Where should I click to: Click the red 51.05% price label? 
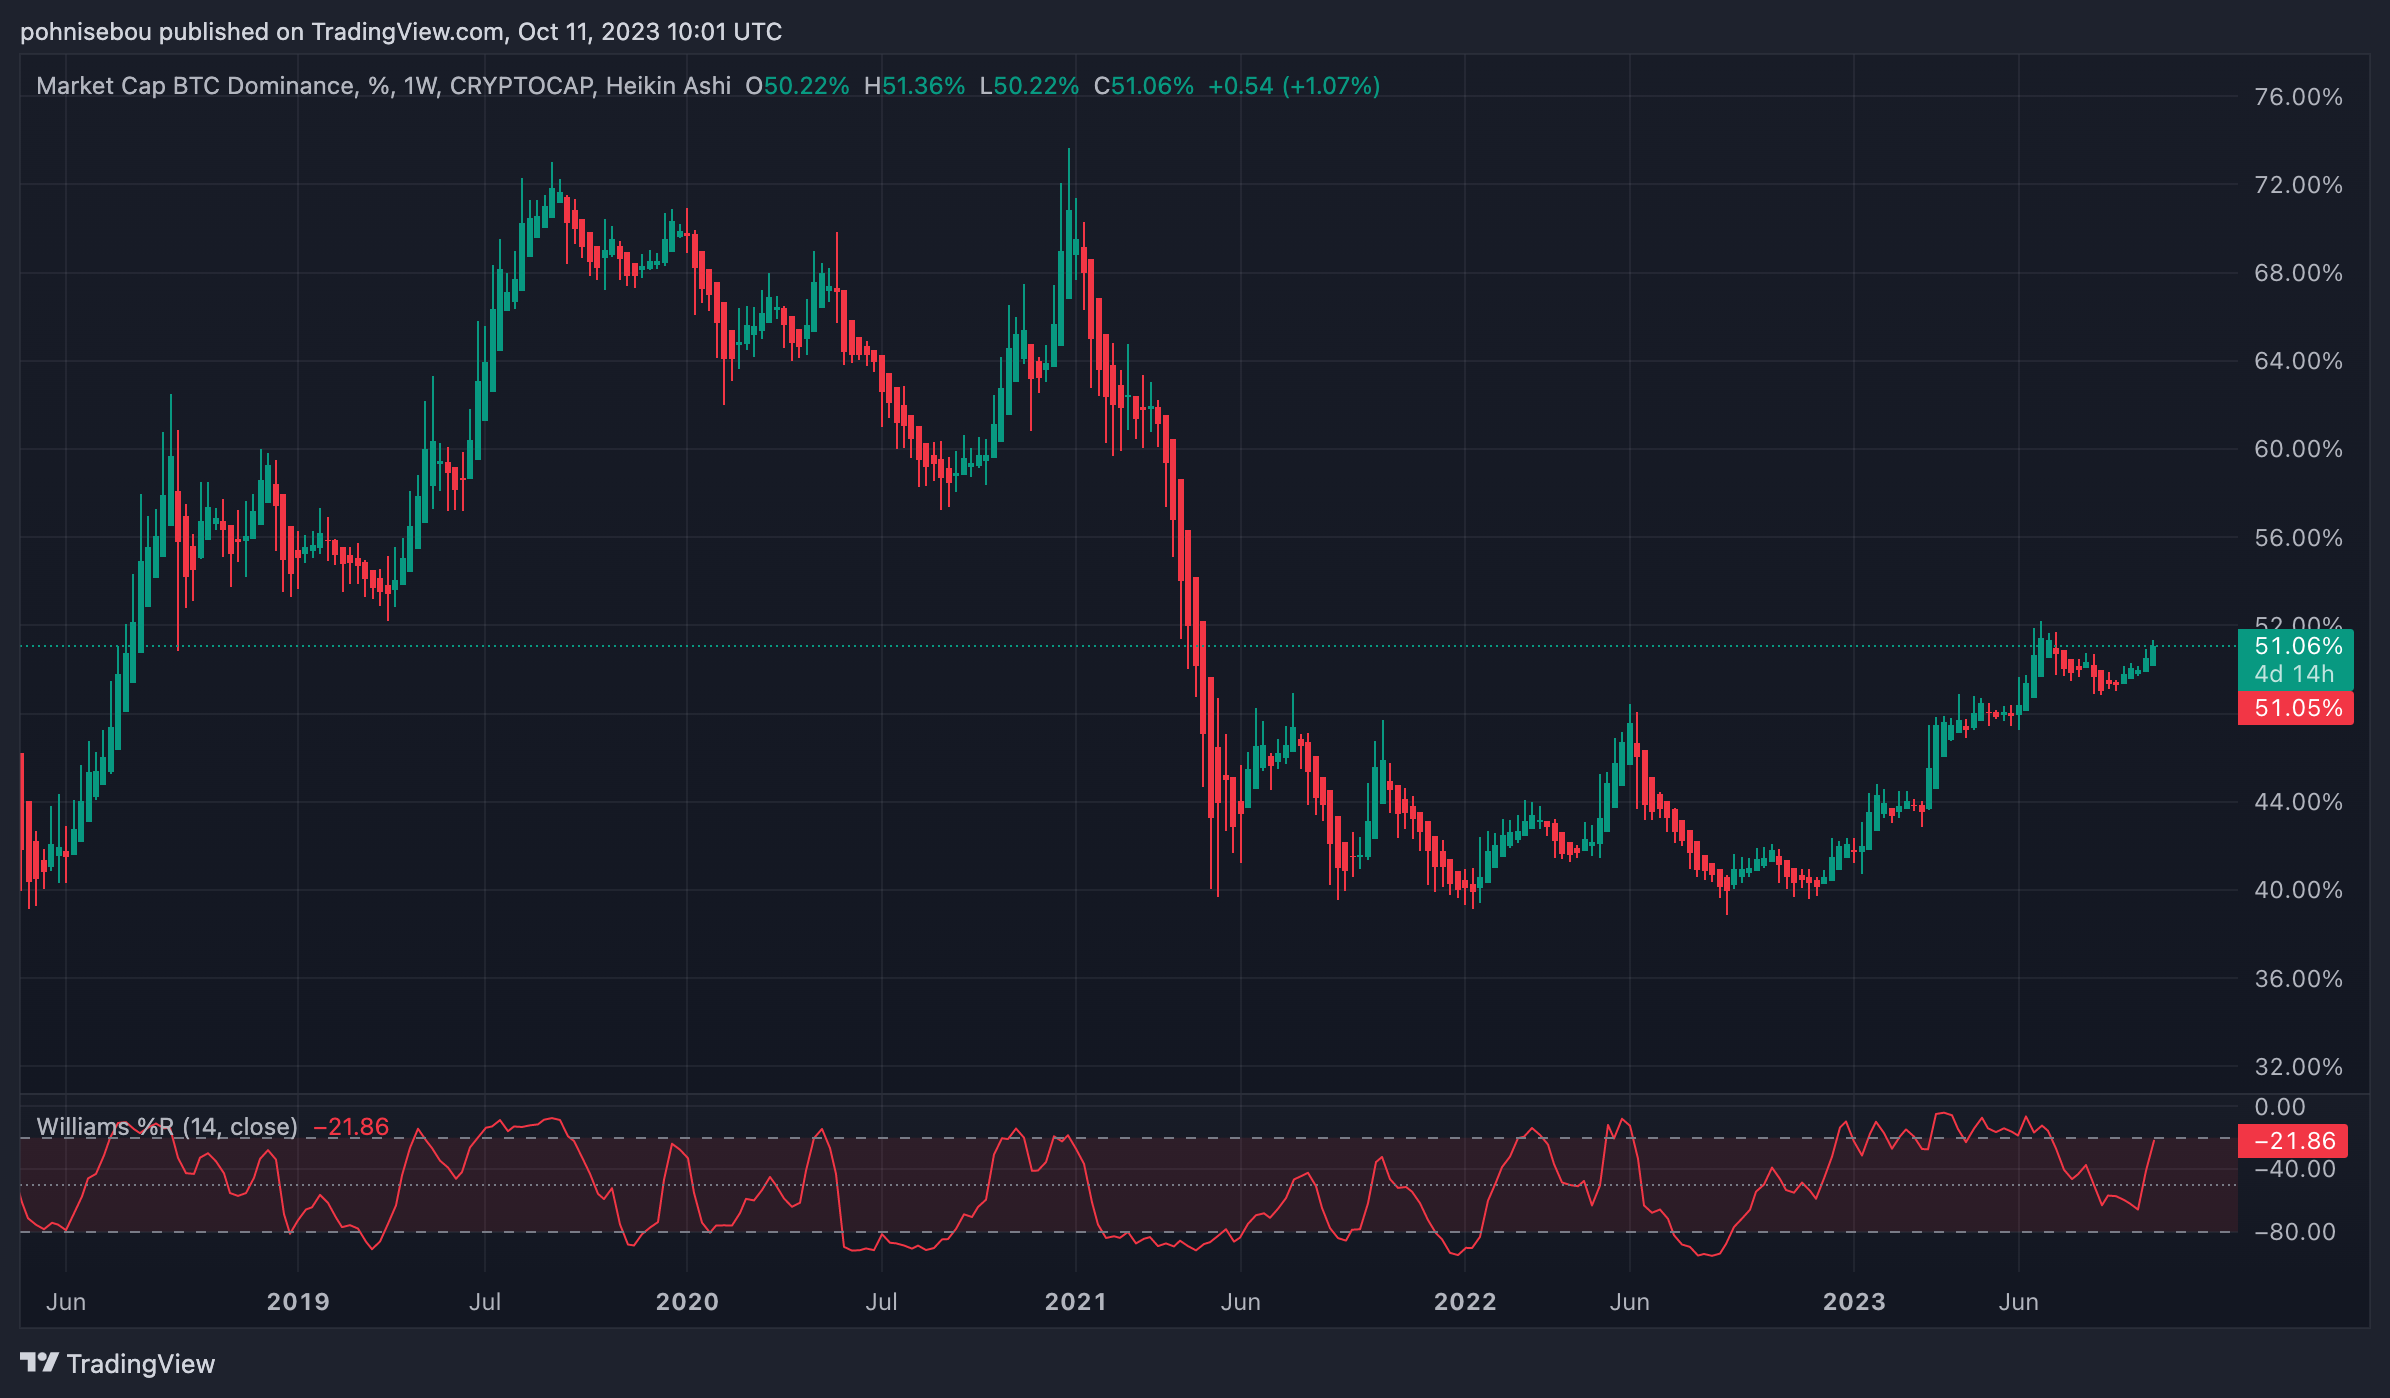pyautogui.click(x=2298, y=709)
